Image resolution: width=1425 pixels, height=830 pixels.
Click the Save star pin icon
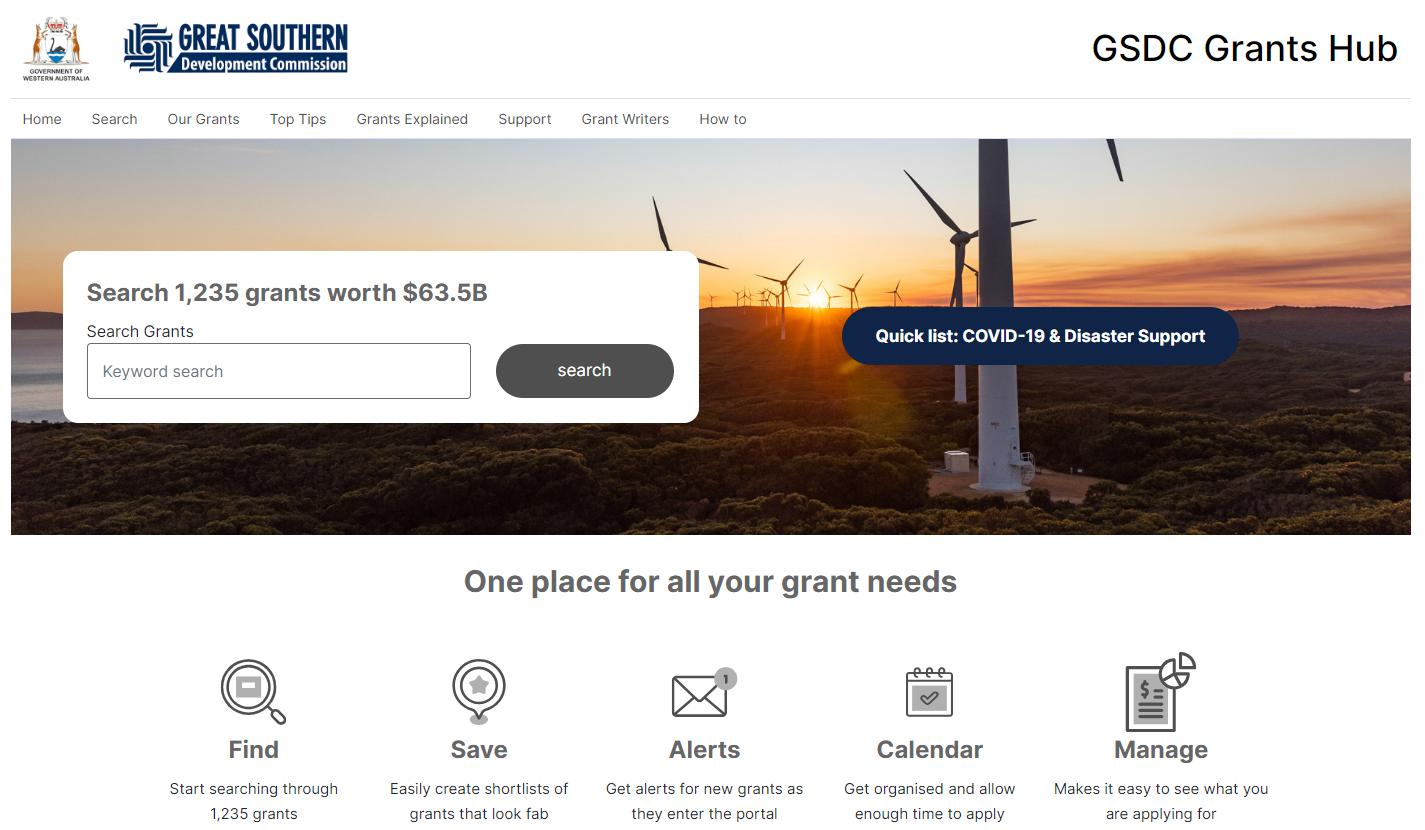(479, 690)
